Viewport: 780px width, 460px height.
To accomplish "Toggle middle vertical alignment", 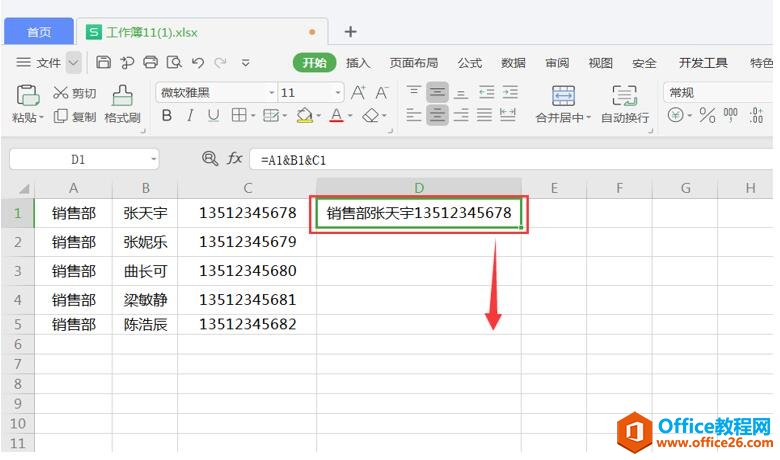I will point(437,92).
